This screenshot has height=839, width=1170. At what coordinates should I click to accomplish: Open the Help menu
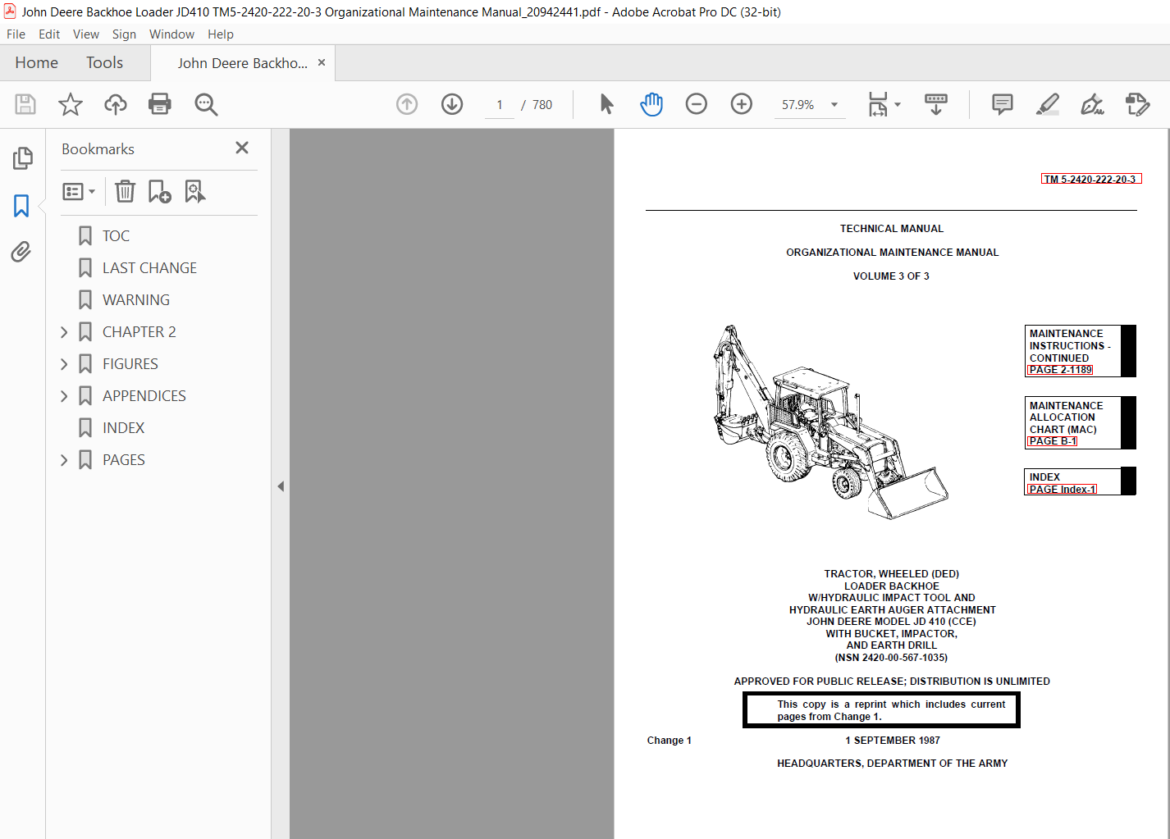220,34
